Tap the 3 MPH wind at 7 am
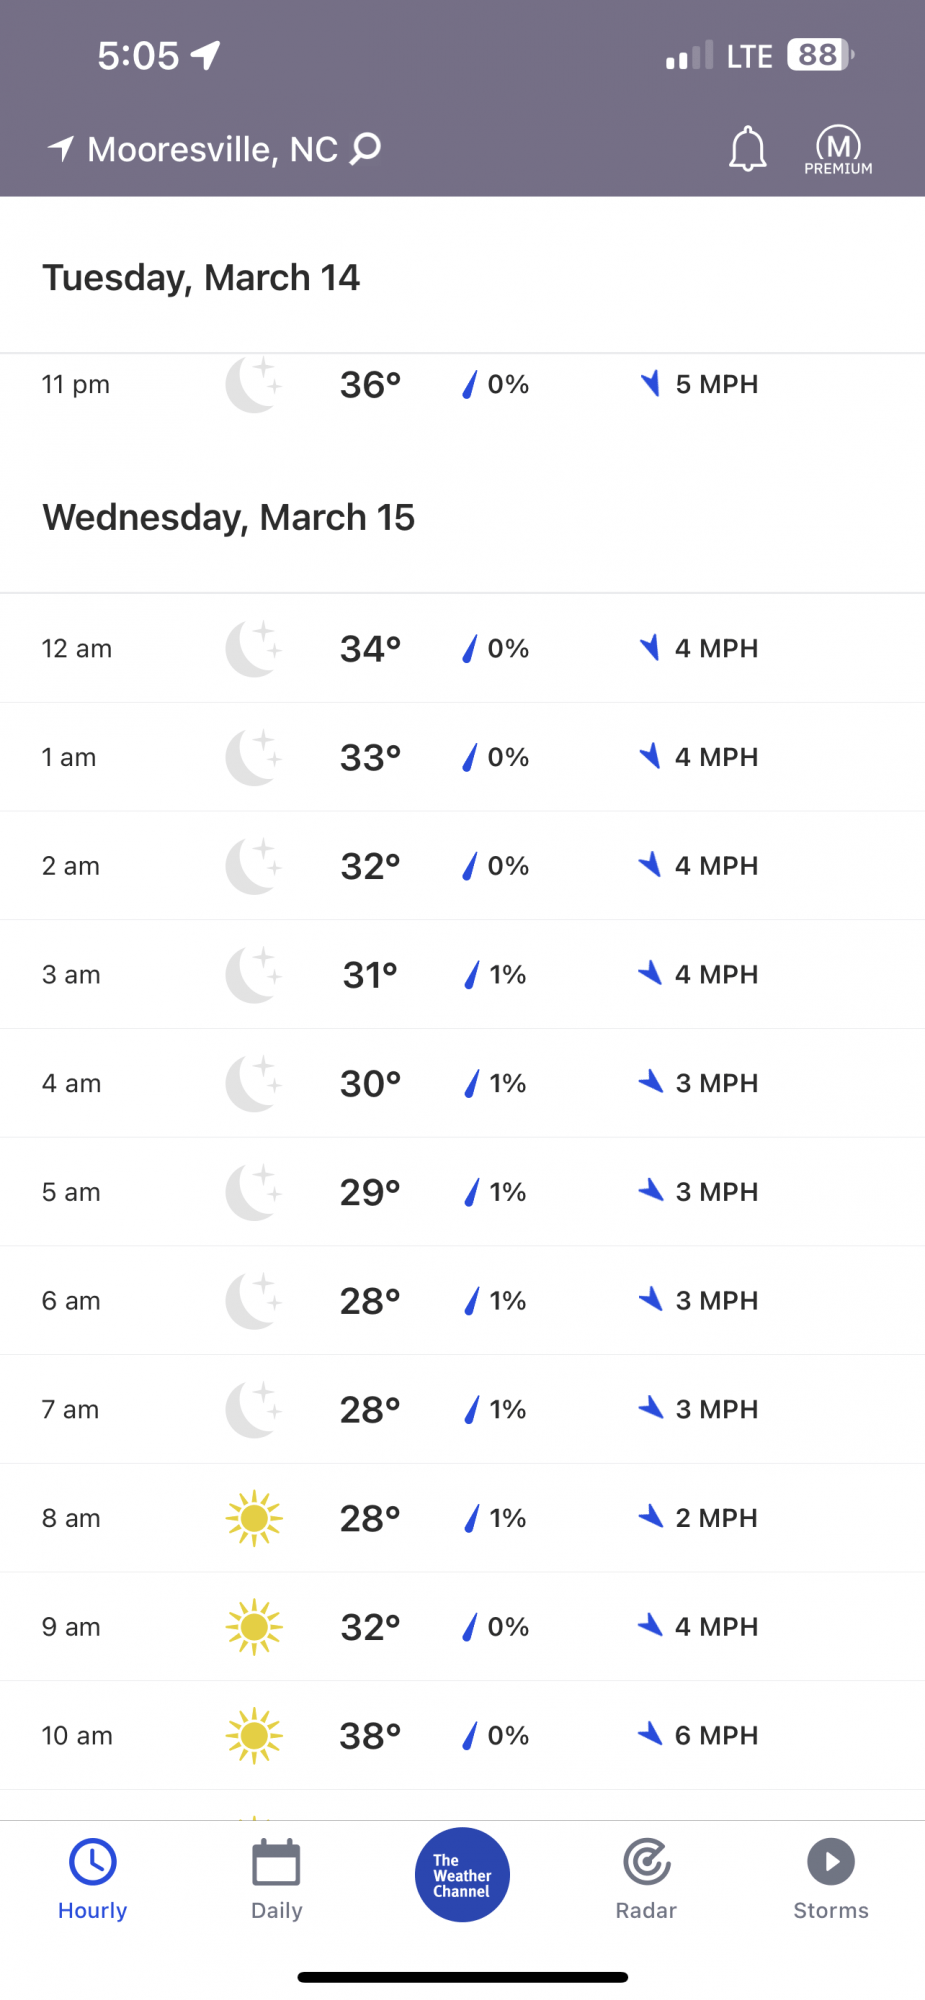Viewport: 925px width, 2000px height. pos(717,1409)
